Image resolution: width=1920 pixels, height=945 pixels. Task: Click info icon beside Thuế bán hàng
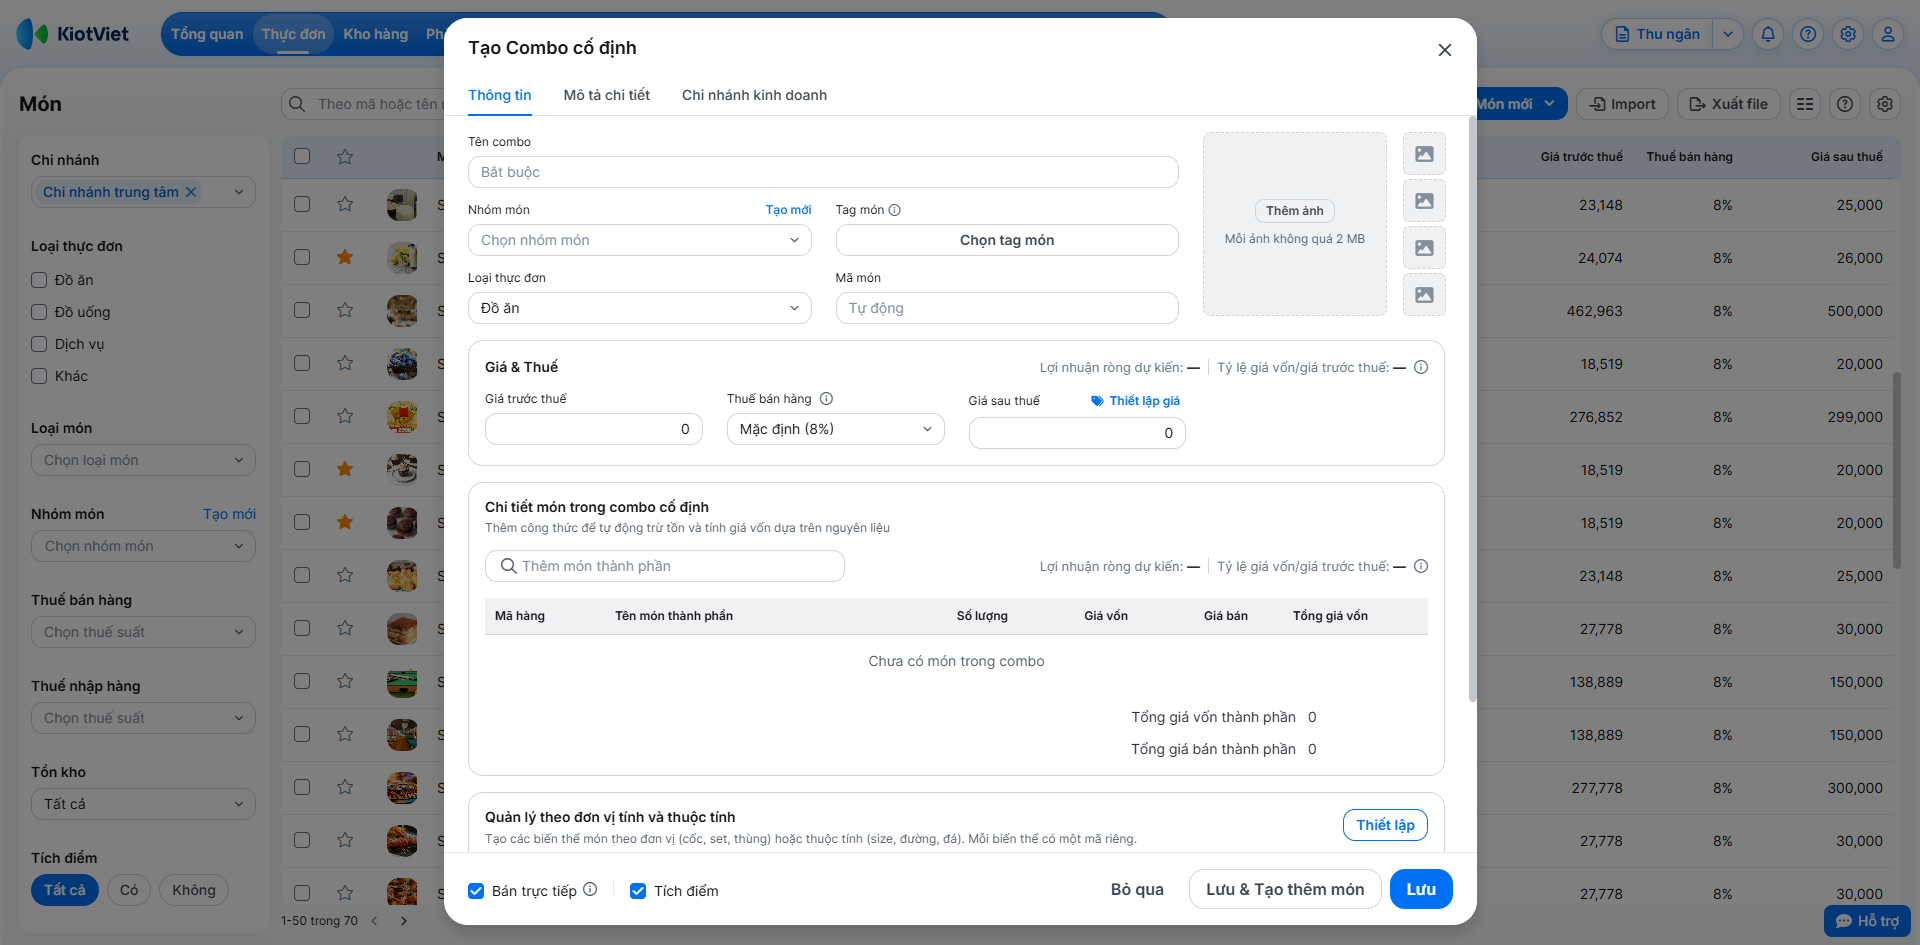pos(827,399)
